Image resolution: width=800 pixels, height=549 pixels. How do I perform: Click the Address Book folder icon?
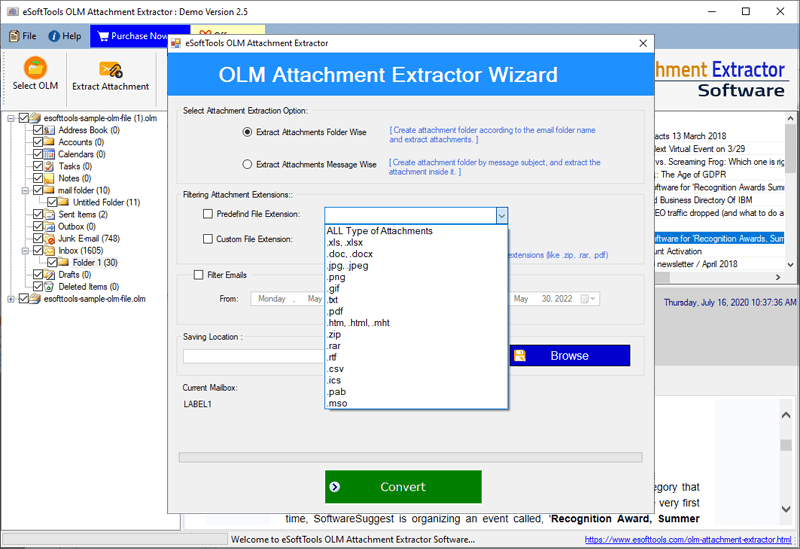click(49, 130)
